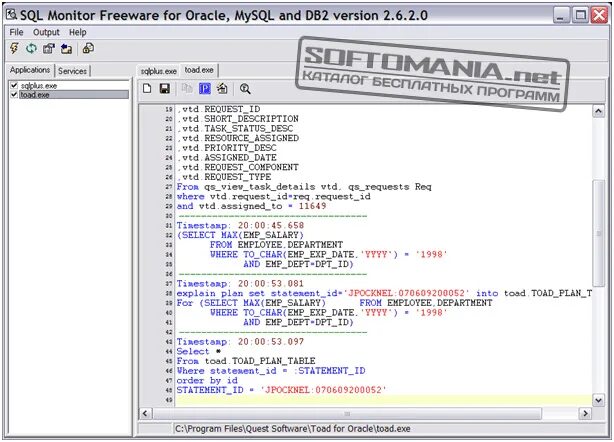Click 'For (SELECT MAX(EMP_SALARY)' on line 39
The image size is (614, 442).
[251, 303]
